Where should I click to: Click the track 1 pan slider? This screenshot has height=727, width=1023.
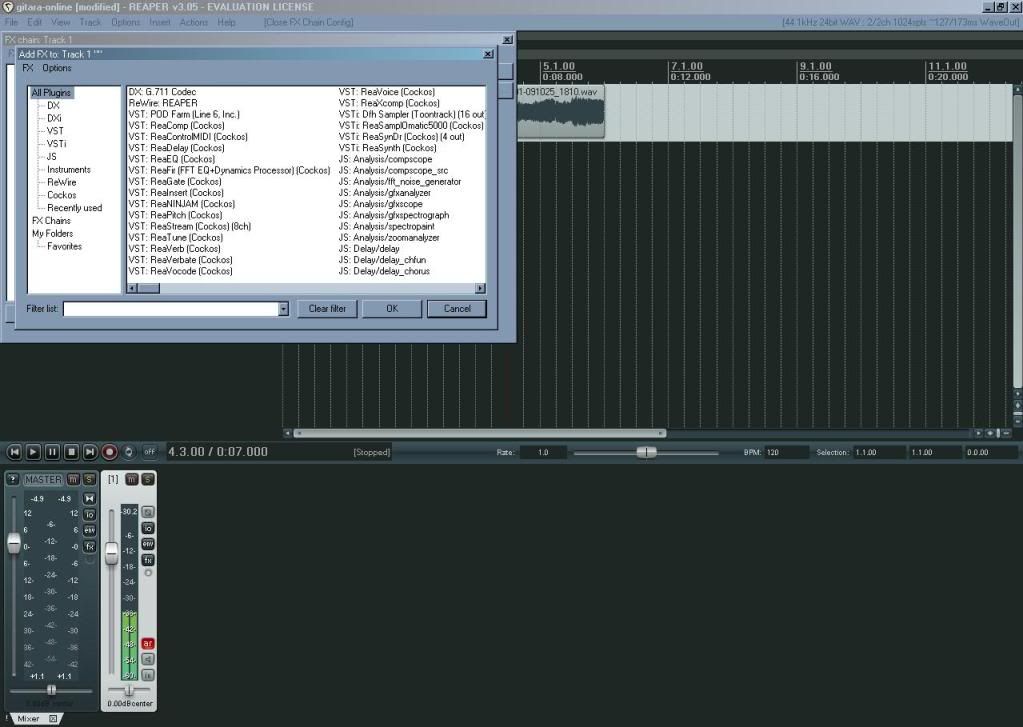point(129,690)
